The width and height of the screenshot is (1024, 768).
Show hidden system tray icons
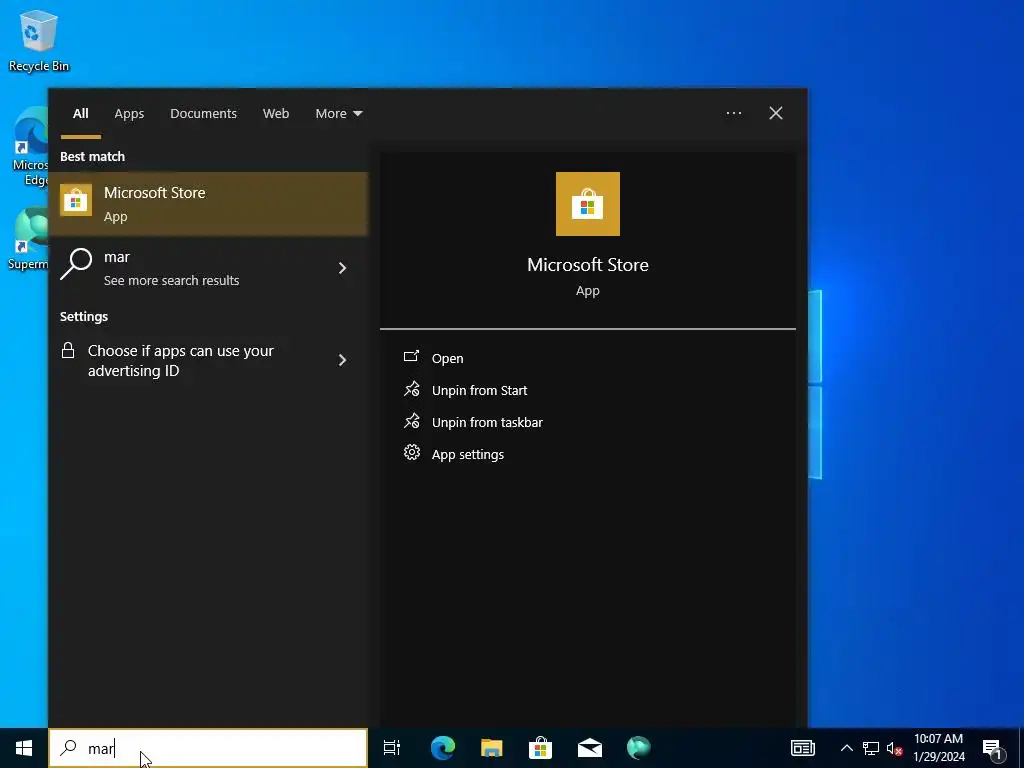[x=846, y=748]
